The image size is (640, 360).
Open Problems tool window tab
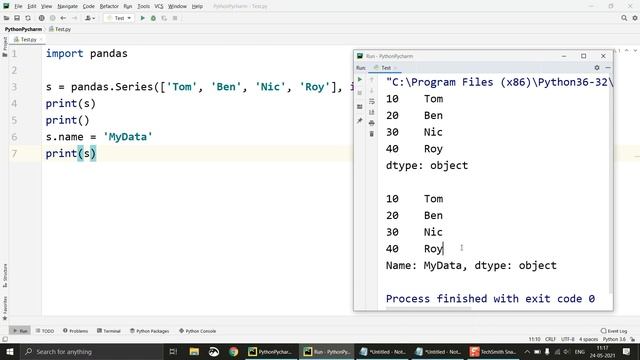[x=76, y=331]
